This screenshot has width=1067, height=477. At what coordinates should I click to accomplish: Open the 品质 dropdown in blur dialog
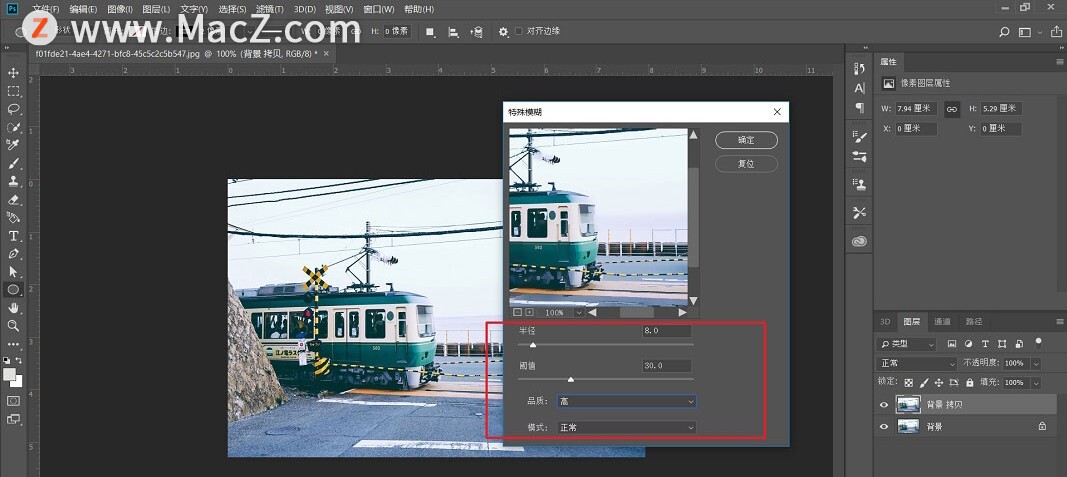pos(626,401)
